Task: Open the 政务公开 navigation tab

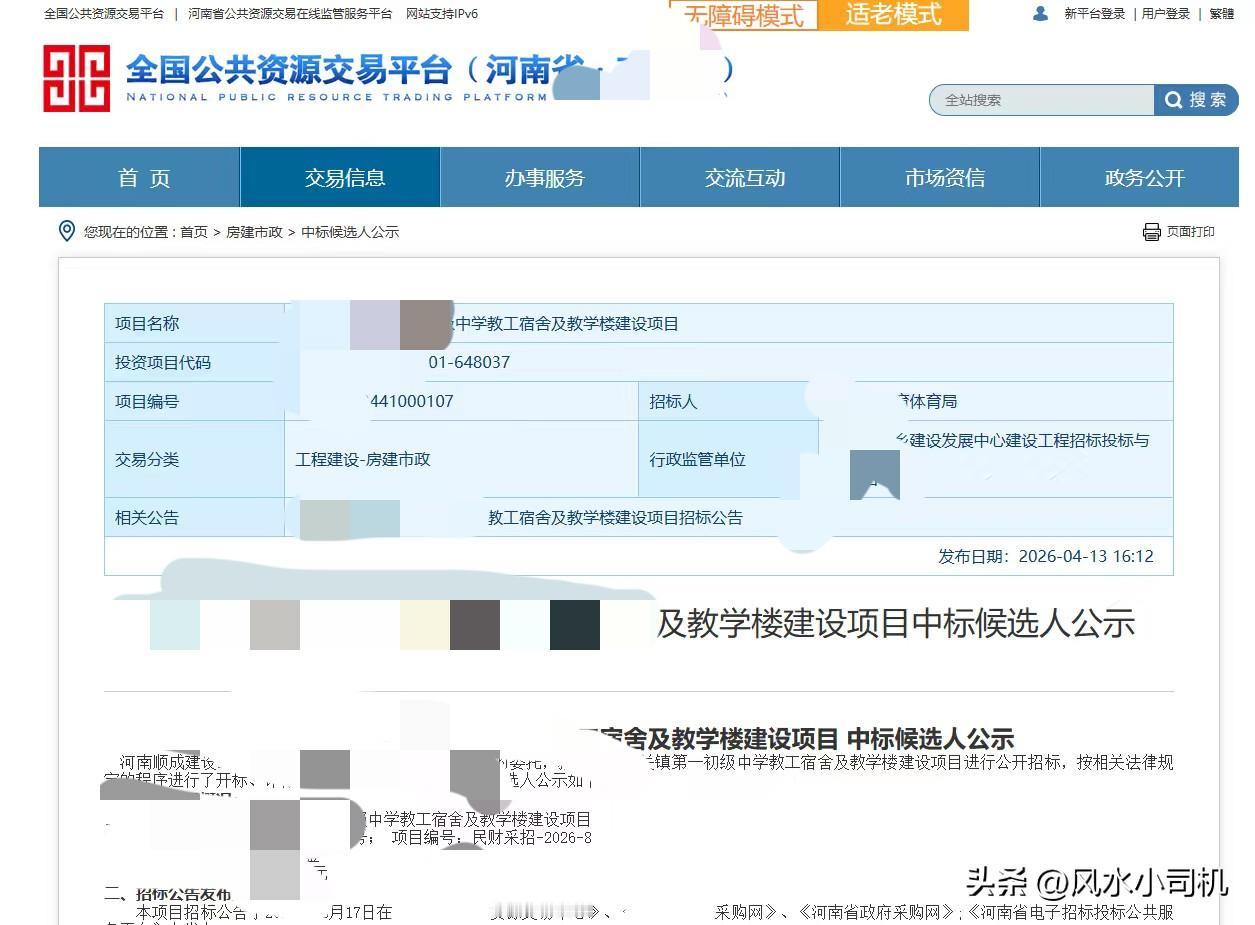Action: point(1140,177)
